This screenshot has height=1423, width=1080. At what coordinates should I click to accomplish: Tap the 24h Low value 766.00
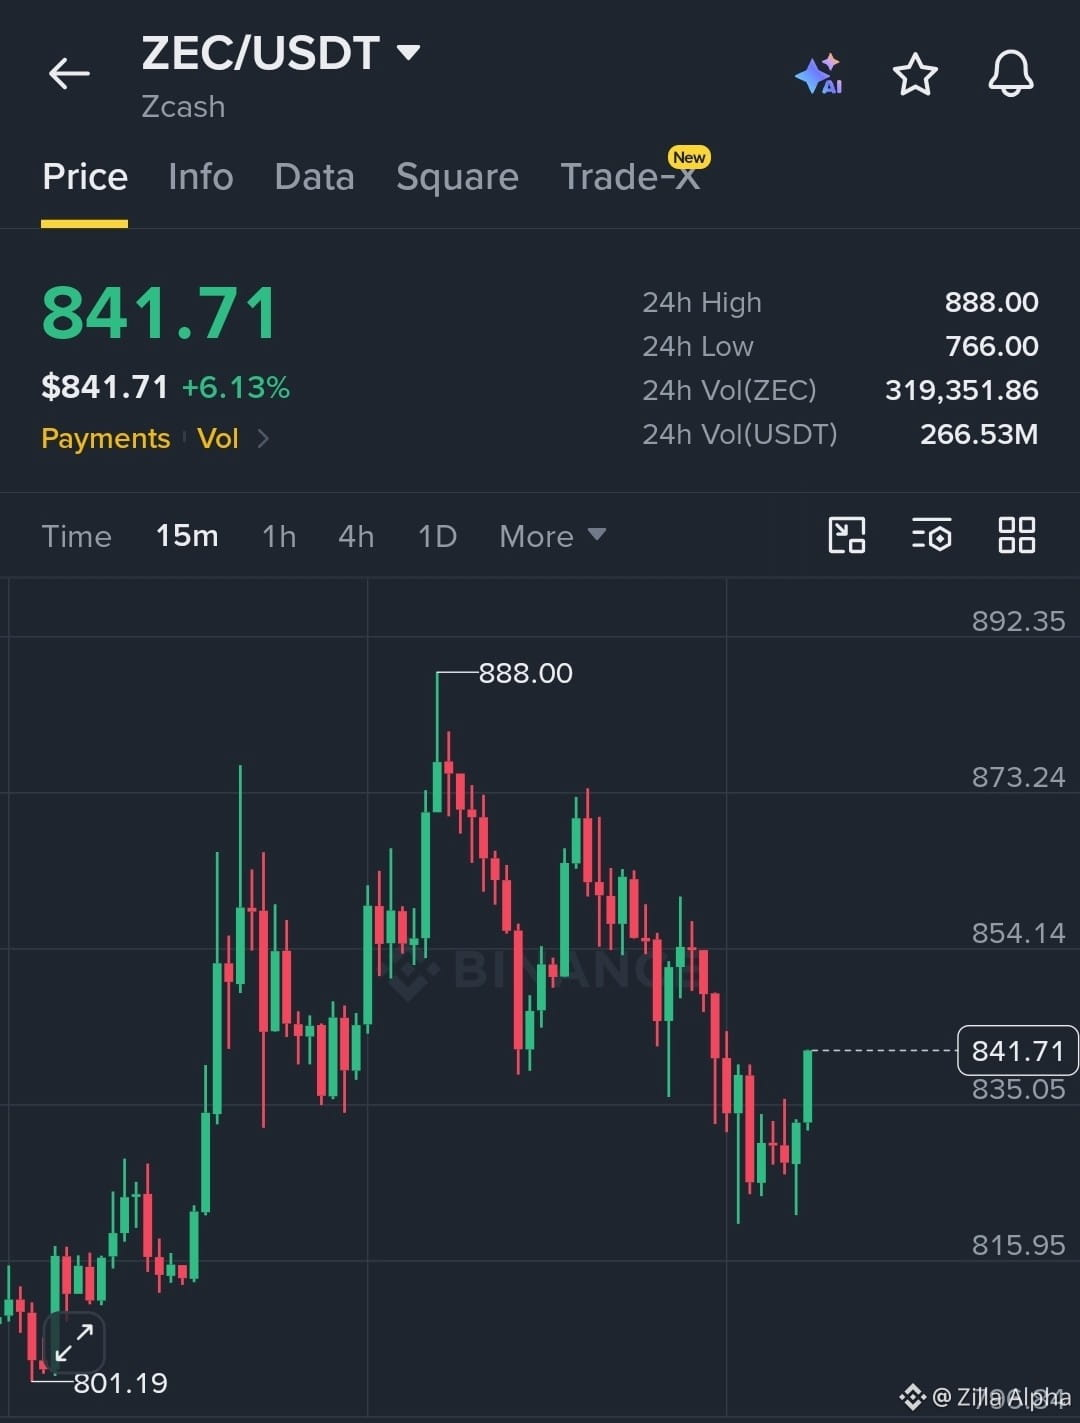click(x=991, y=346)
